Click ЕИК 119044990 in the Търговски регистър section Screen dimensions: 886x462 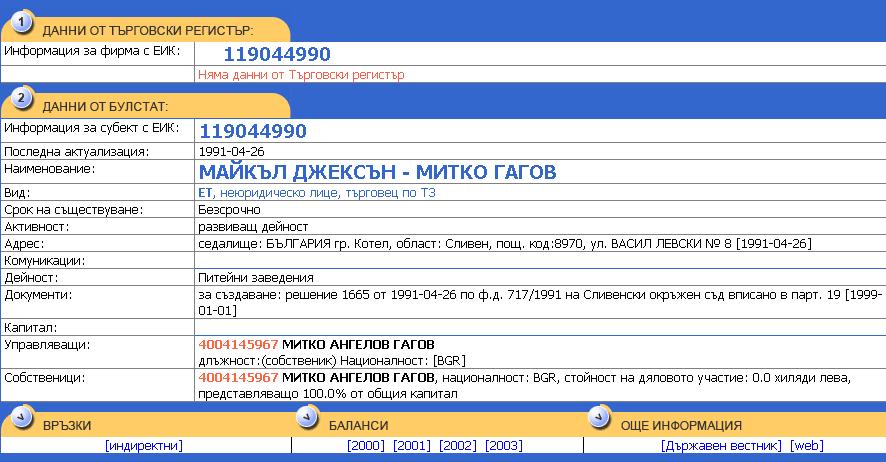pyautogui.click(x=277, y=54)
